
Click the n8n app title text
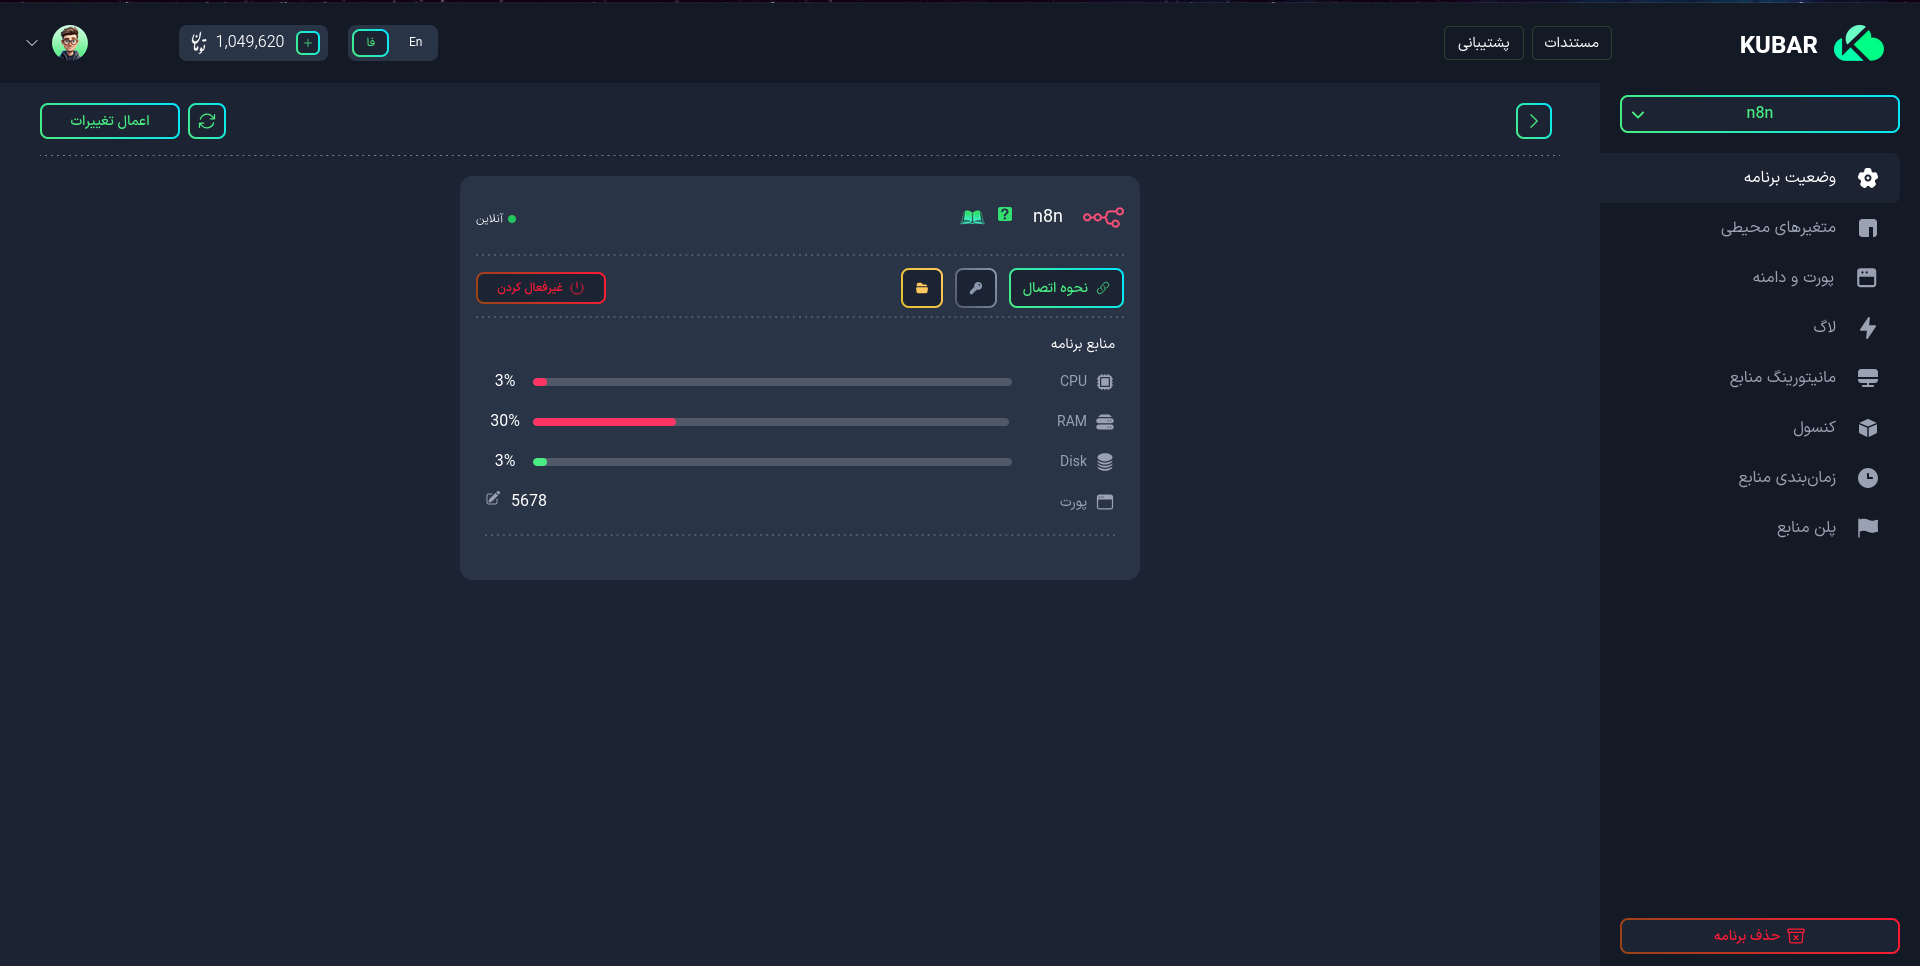tap(1048, 216)
